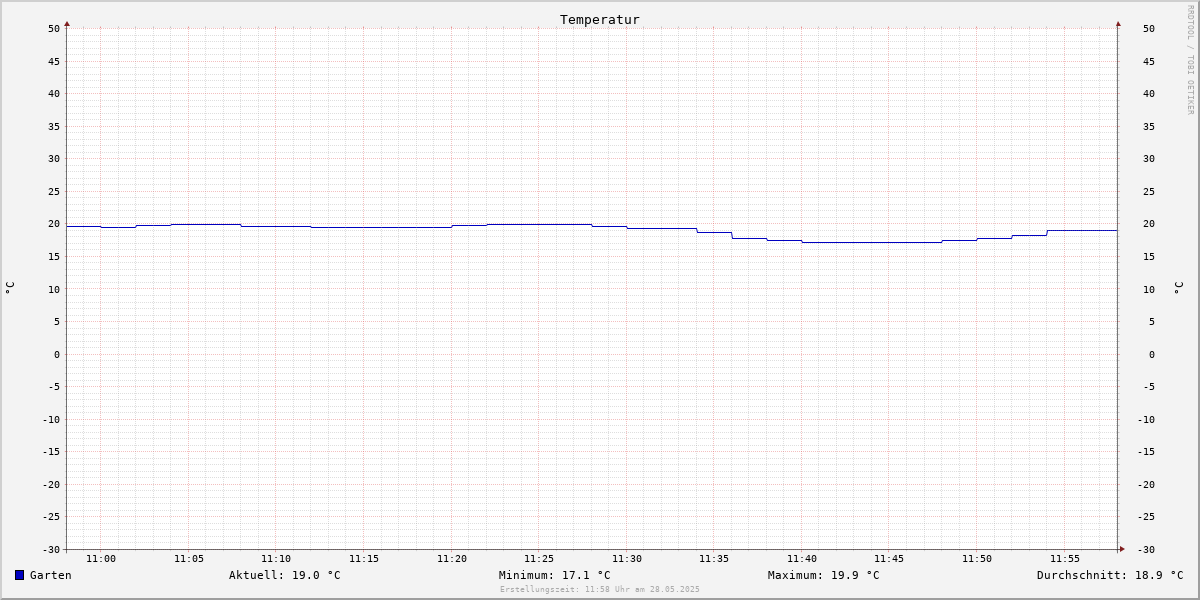Click the 11:05 time axis label
The height and width of the screenshot is (600, 1200).
pyautogui.click(x=189, y=559)
